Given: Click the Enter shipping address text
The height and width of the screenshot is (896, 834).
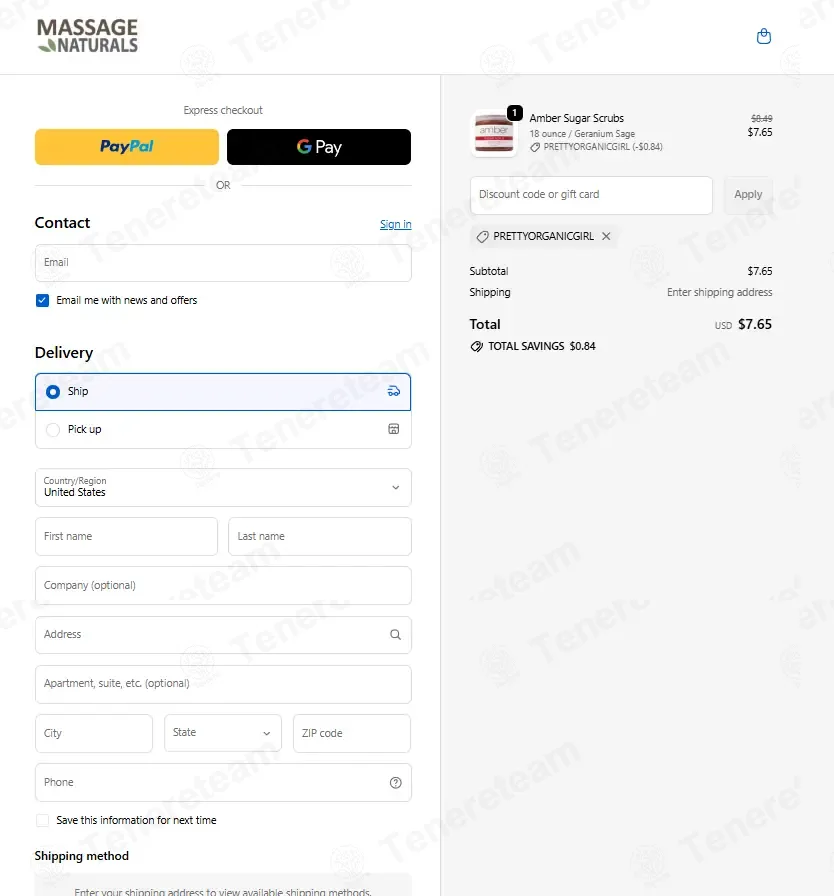Looking at the screenshot, I should [719, 293].
